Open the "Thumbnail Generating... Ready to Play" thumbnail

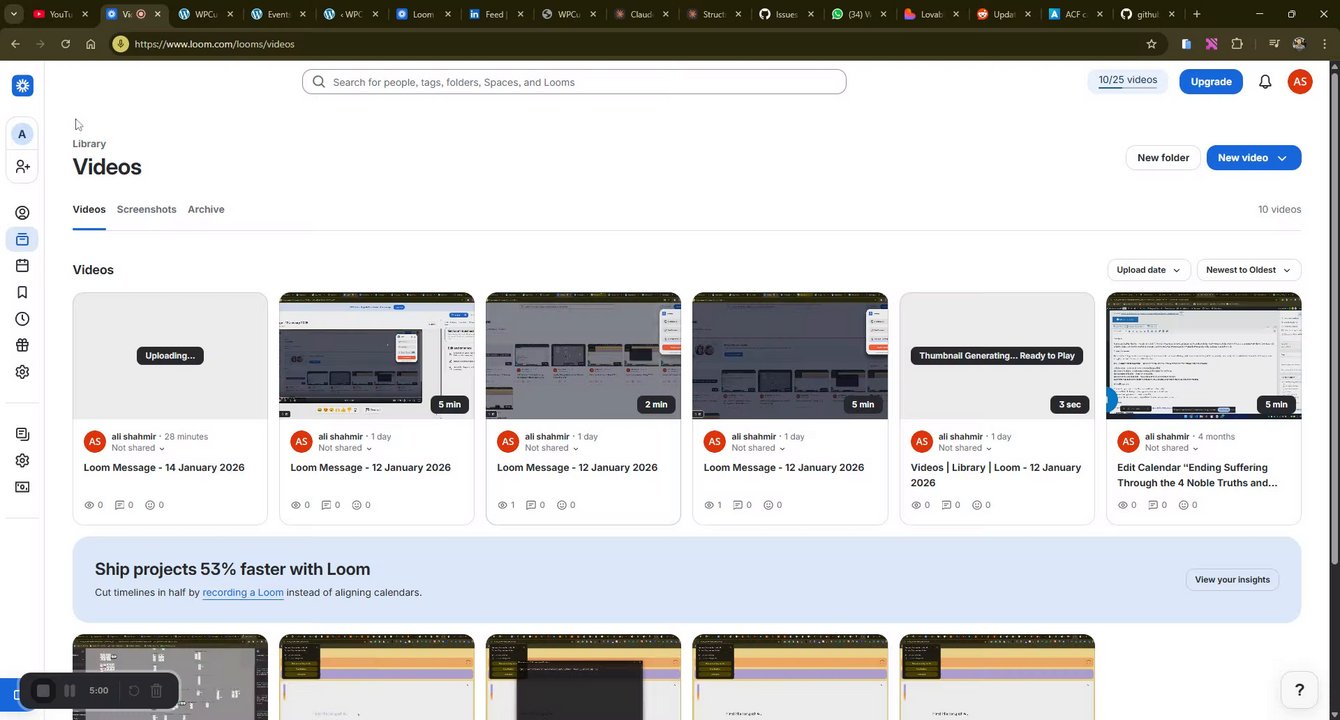click(x=997, y=355)
